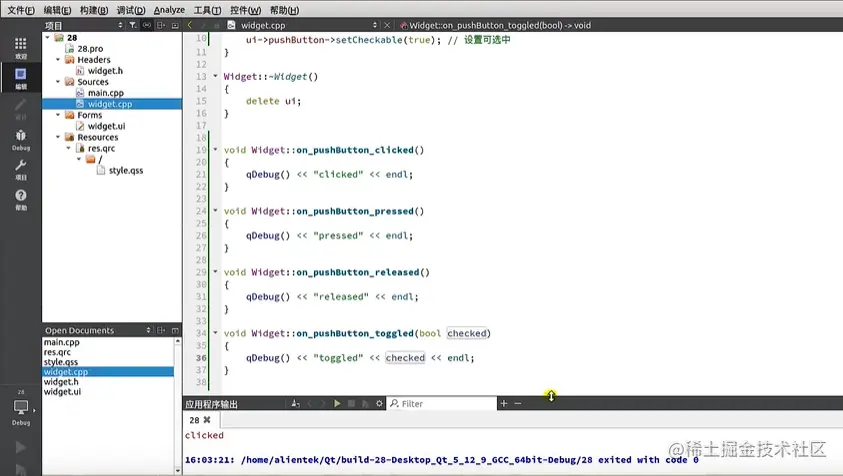The height and width of the screenshot is (476, 843).
Task: Fold on_pushButton_toggled function at line 34
Action: 215,332
